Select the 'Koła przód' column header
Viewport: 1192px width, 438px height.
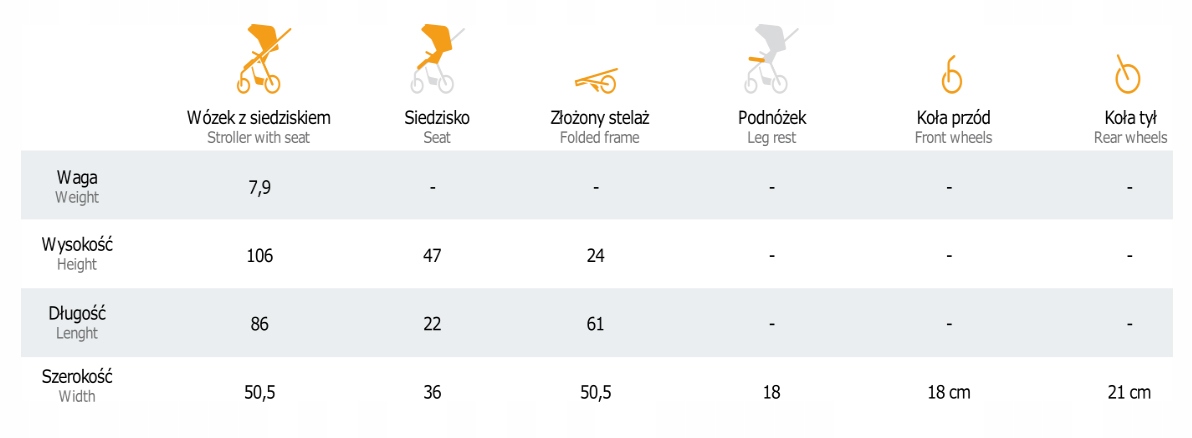coord(953,118)
